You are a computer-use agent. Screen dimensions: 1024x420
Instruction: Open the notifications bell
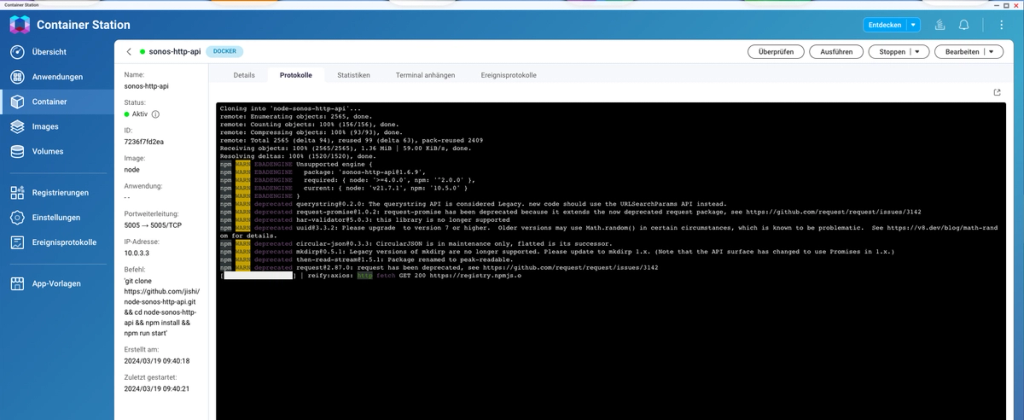(963, 25)
